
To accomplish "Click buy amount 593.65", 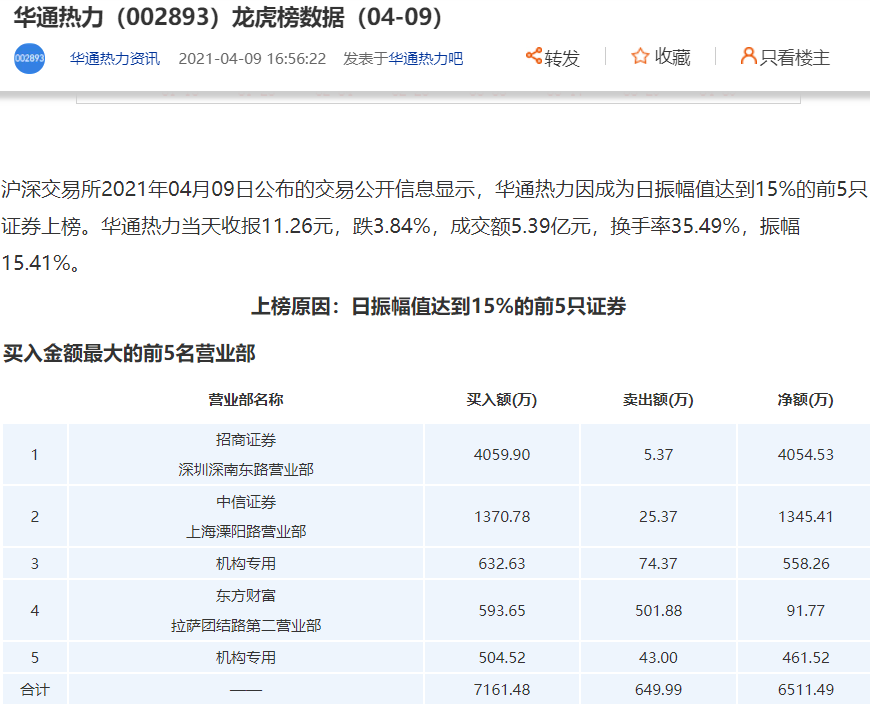I will [x=502, y=611].
